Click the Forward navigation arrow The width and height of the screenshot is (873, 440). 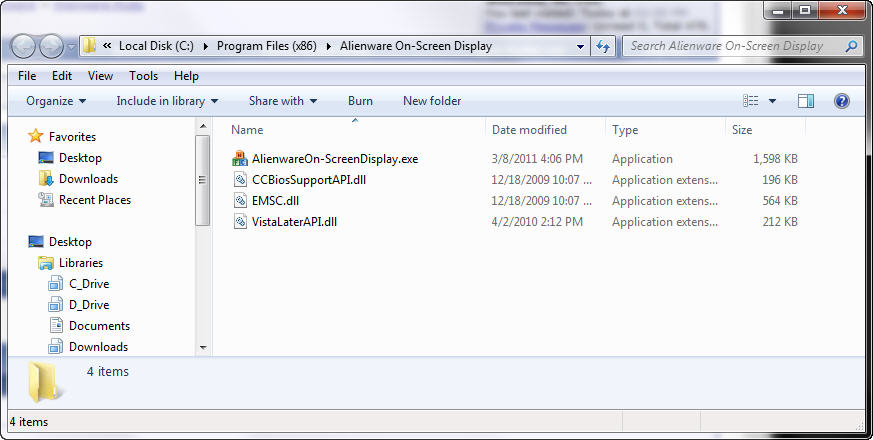point(52,47)
